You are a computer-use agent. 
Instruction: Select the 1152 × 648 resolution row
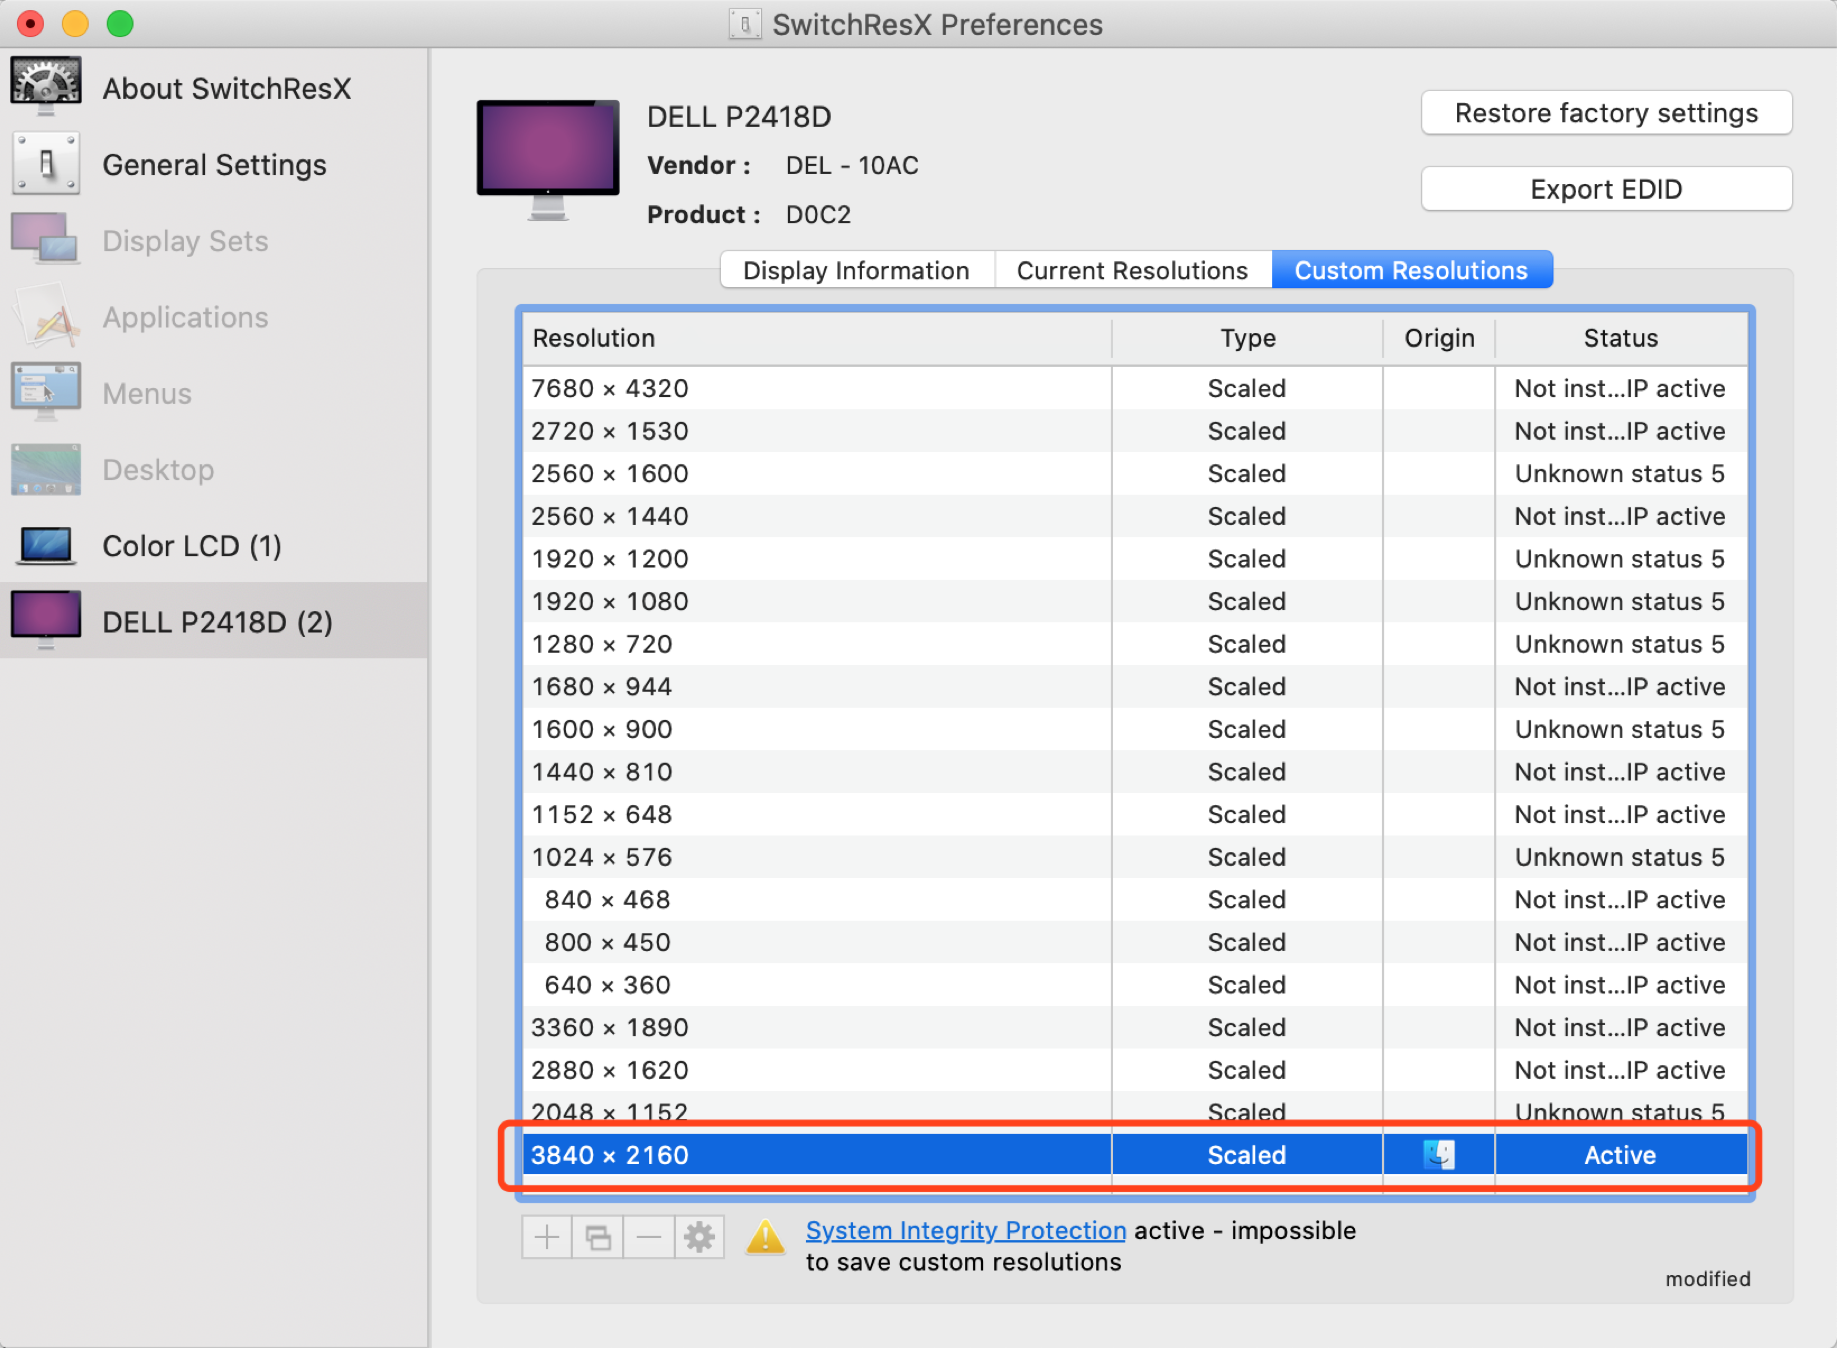1135,814
